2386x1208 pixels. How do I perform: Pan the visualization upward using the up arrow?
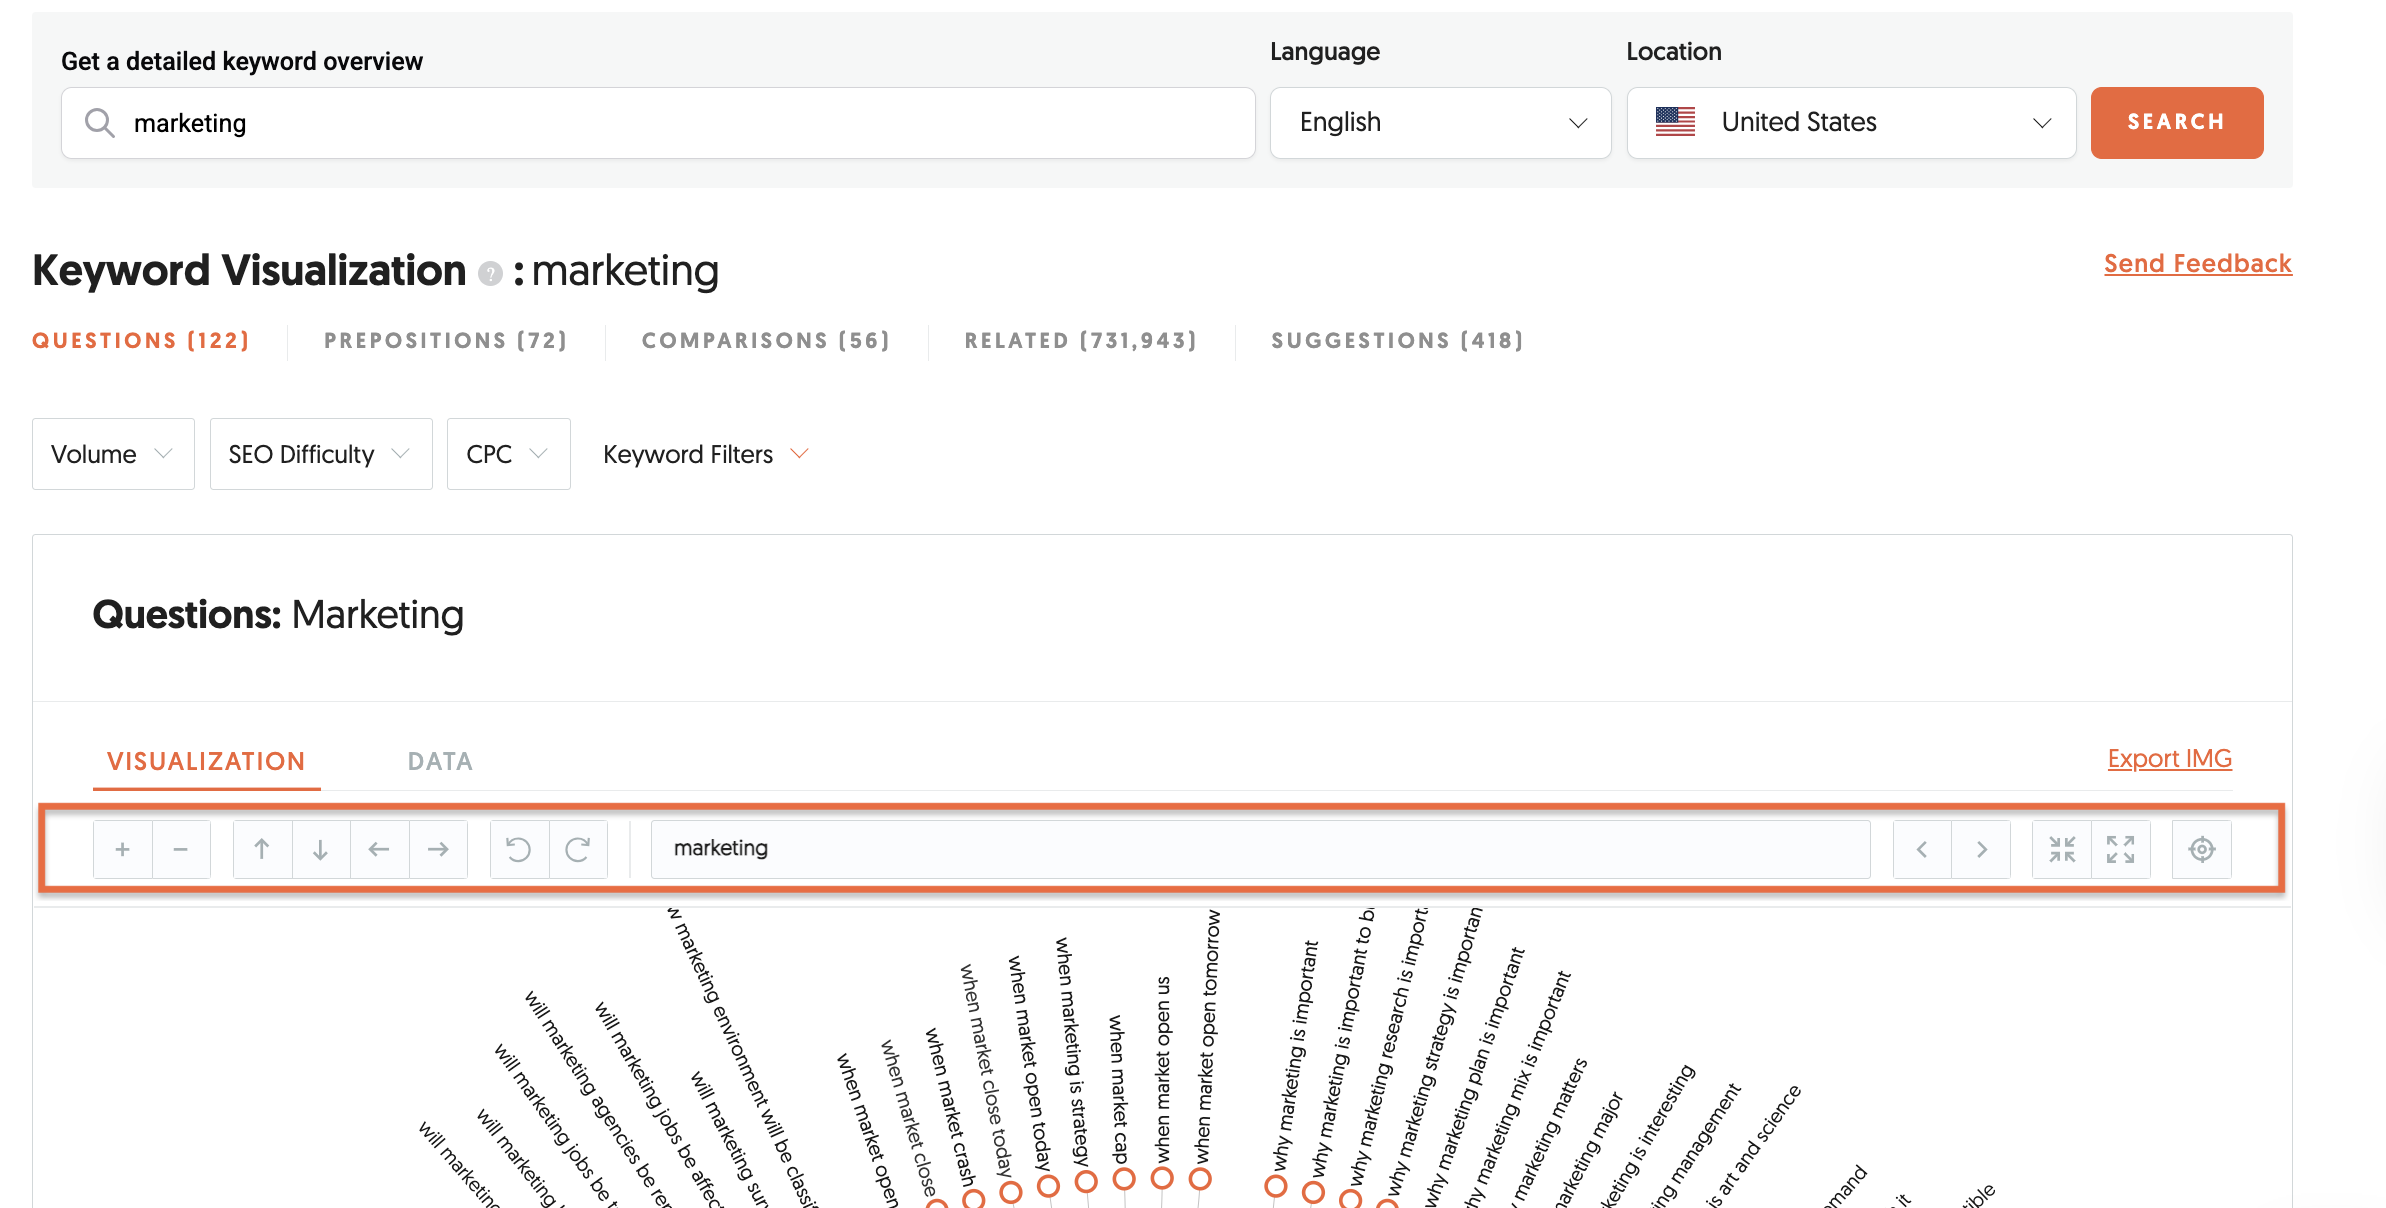point(262,848)
